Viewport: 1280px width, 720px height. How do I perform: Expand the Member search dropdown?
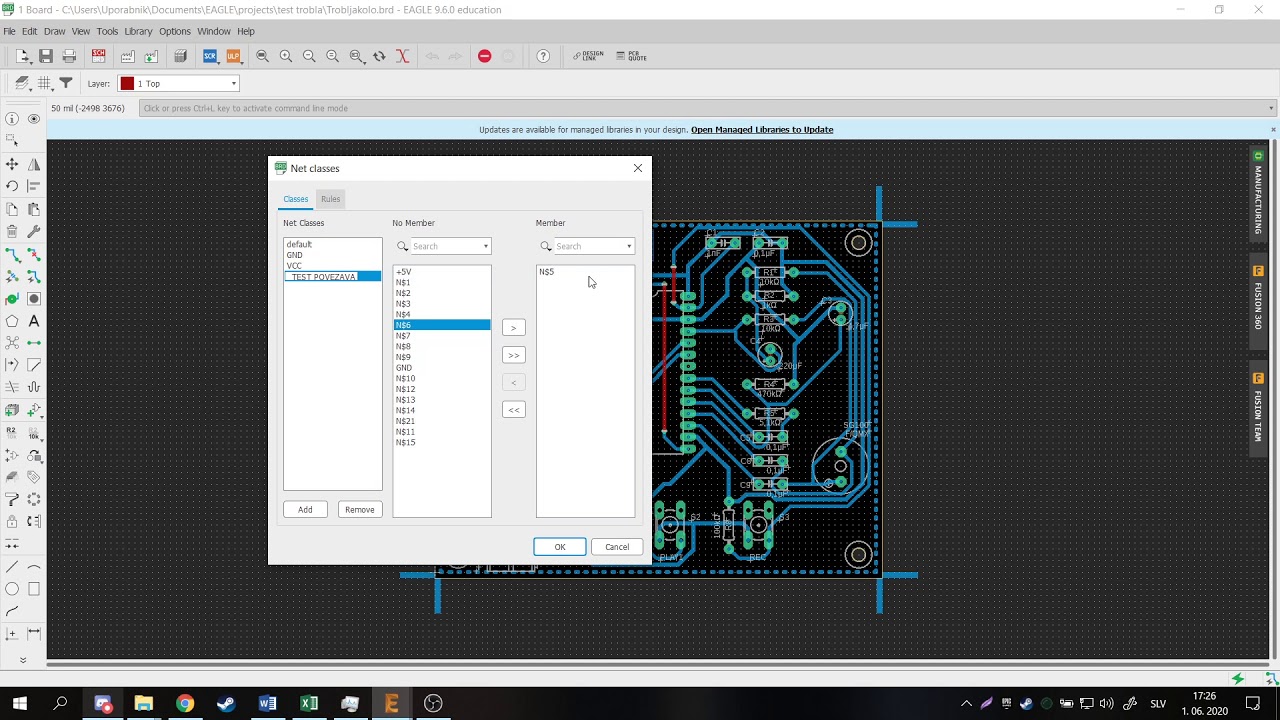click(629, 246)
